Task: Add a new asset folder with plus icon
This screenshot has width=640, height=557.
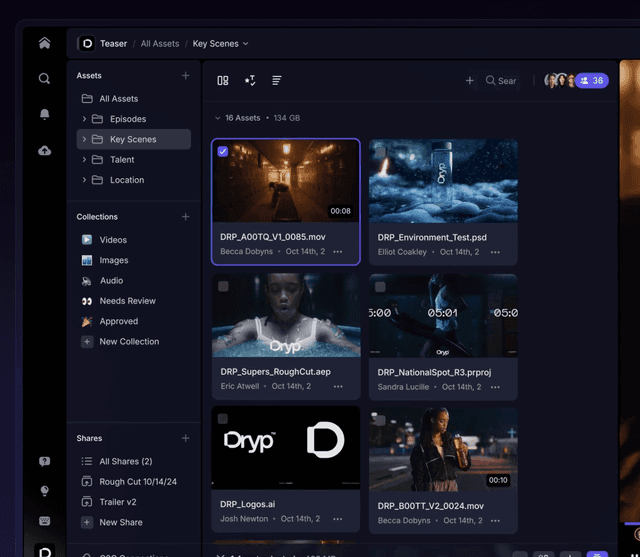Action: (x=185, y=76)
